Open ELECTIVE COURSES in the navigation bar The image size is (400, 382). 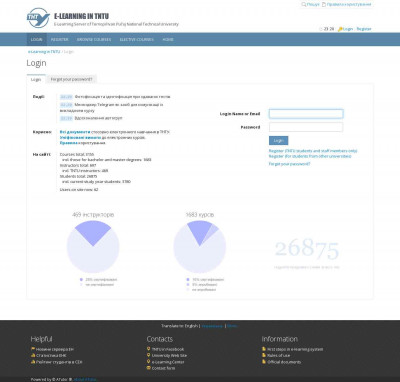pos(137,39)
